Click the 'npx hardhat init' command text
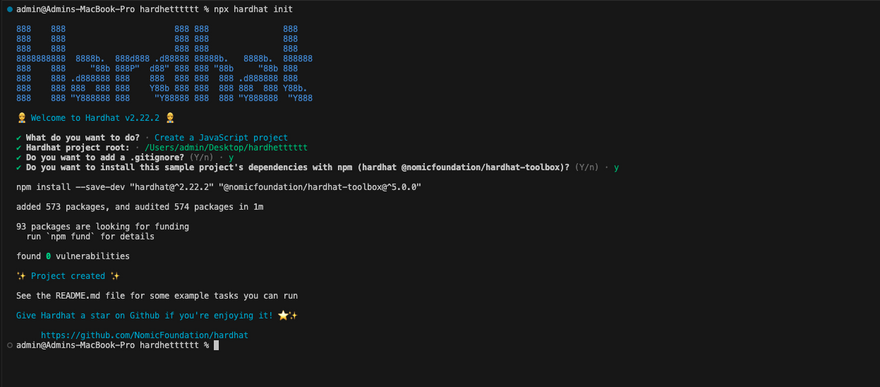The height and width of the screenshot is (387, 880). click(253, 10)
